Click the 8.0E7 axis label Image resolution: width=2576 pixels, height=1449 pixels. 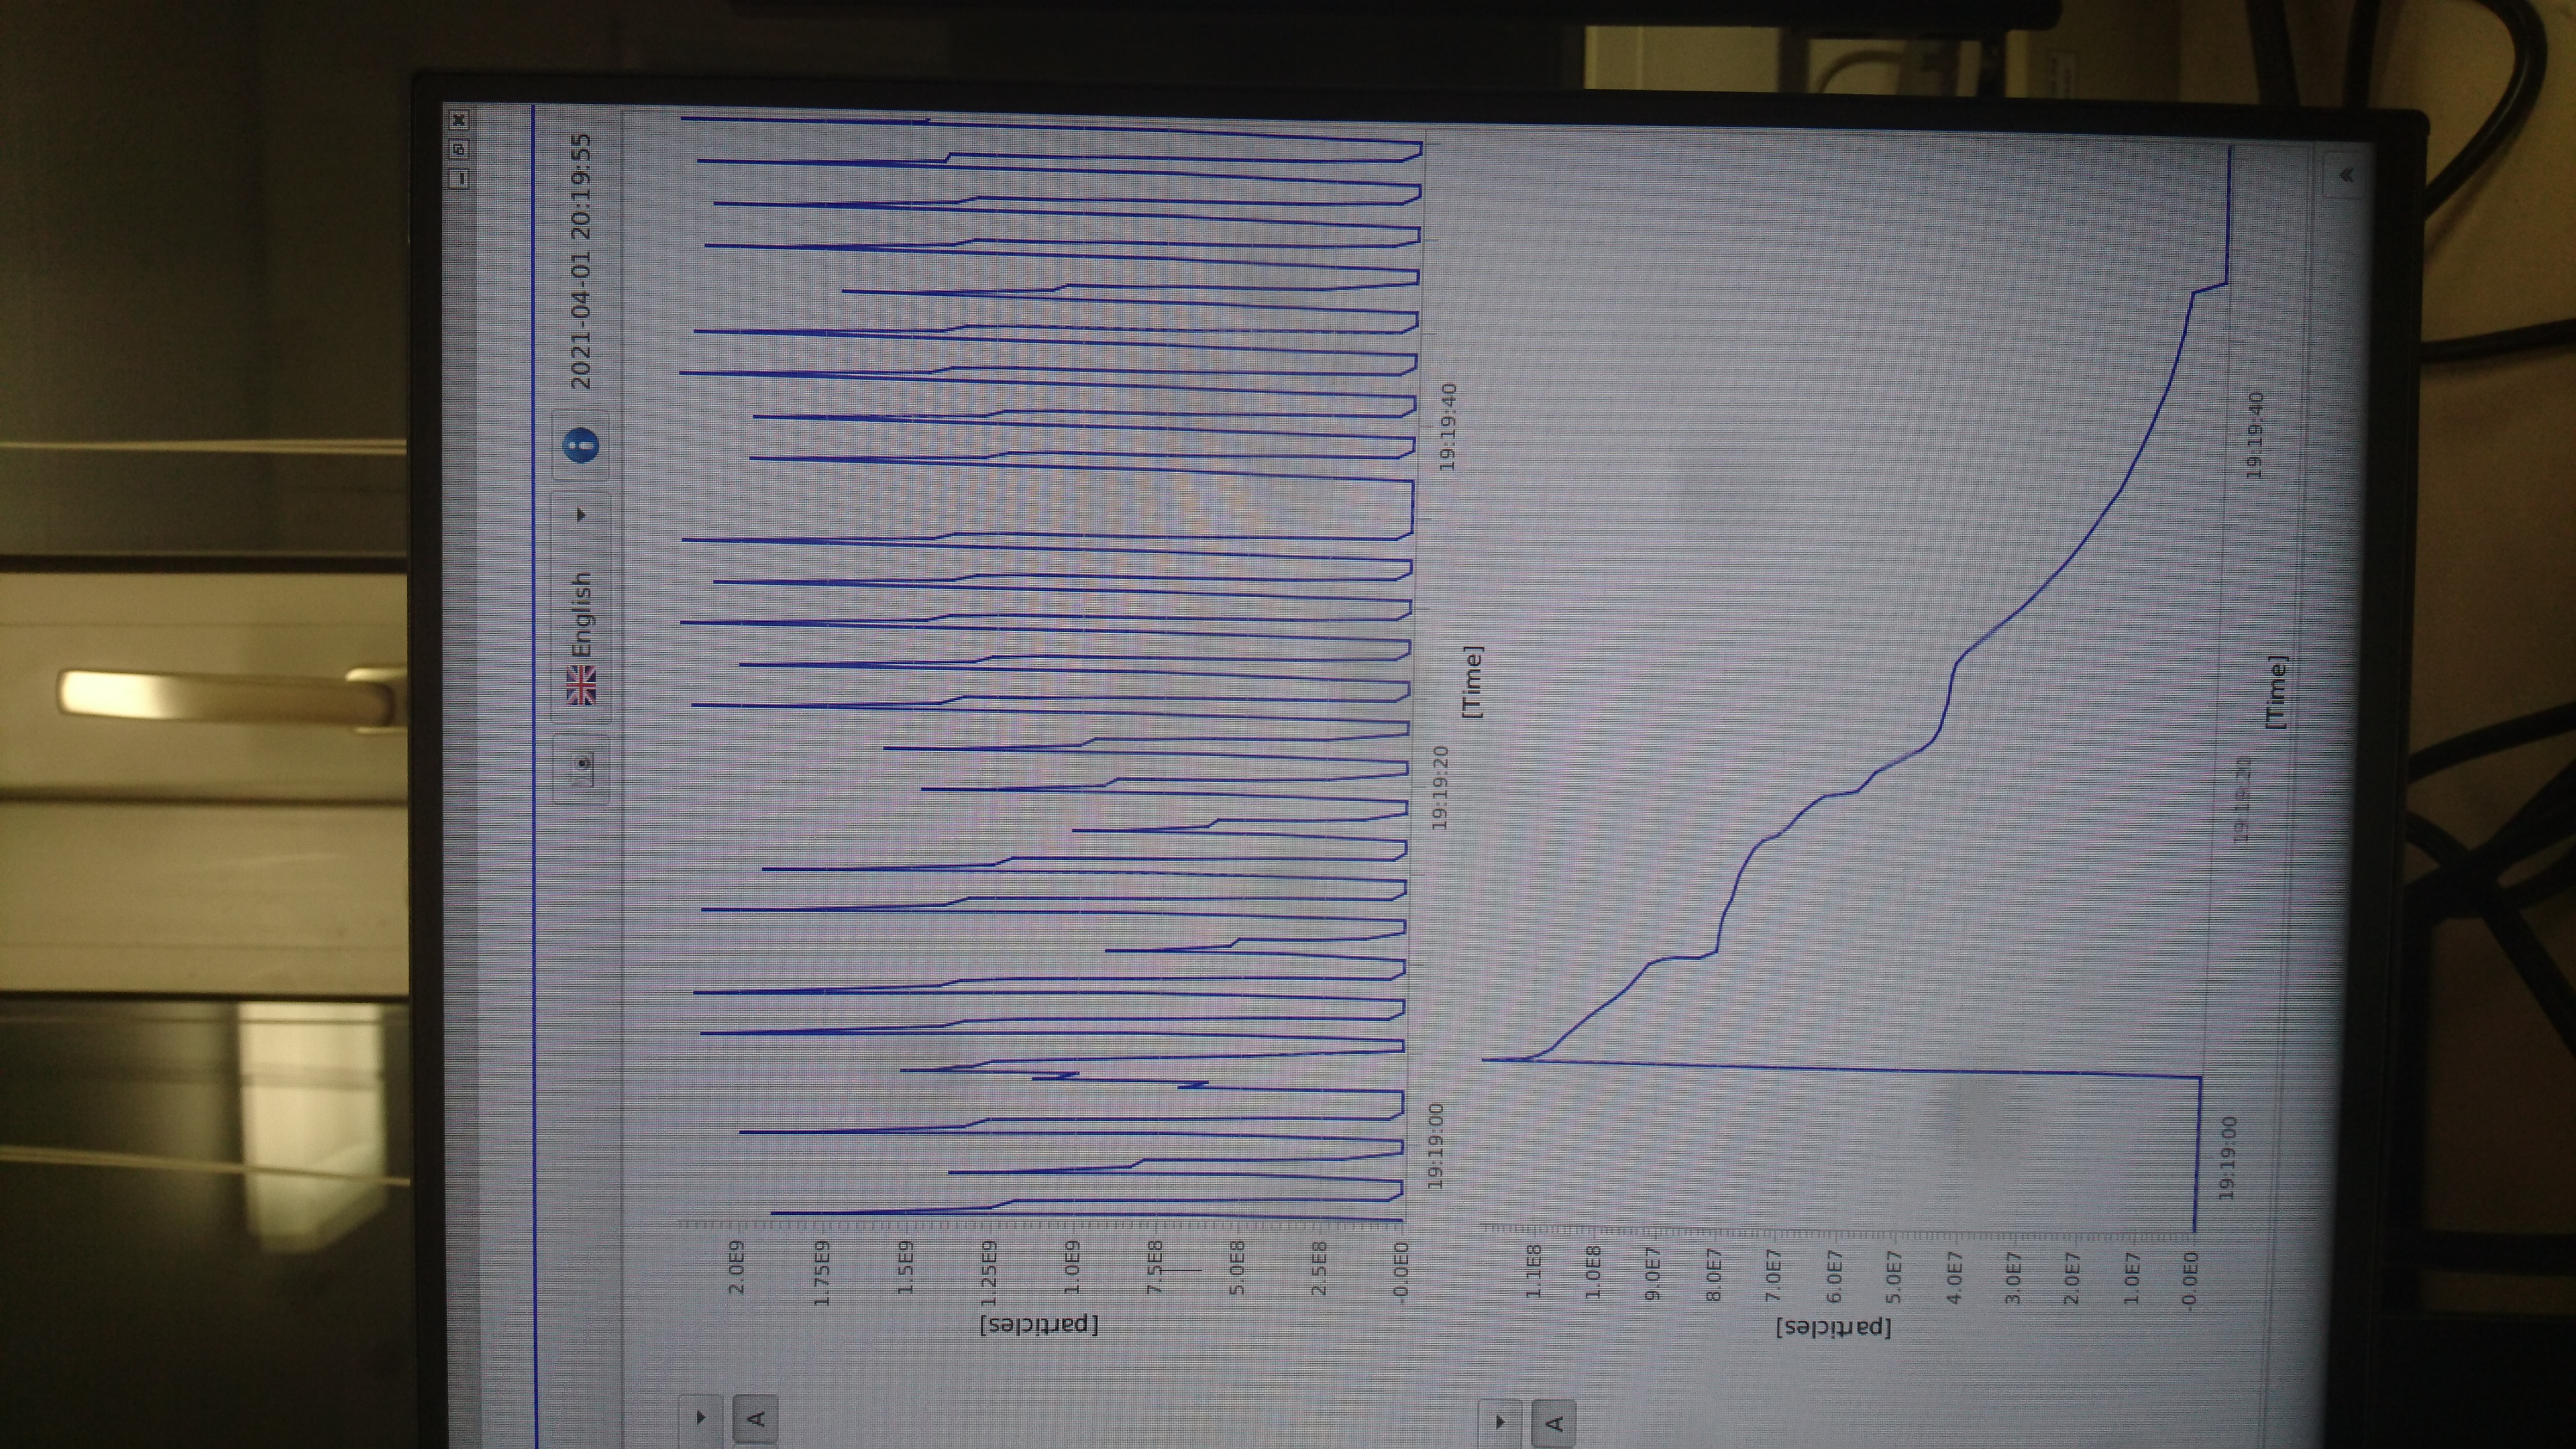pyautogui.click(x=1713, y=1274)
